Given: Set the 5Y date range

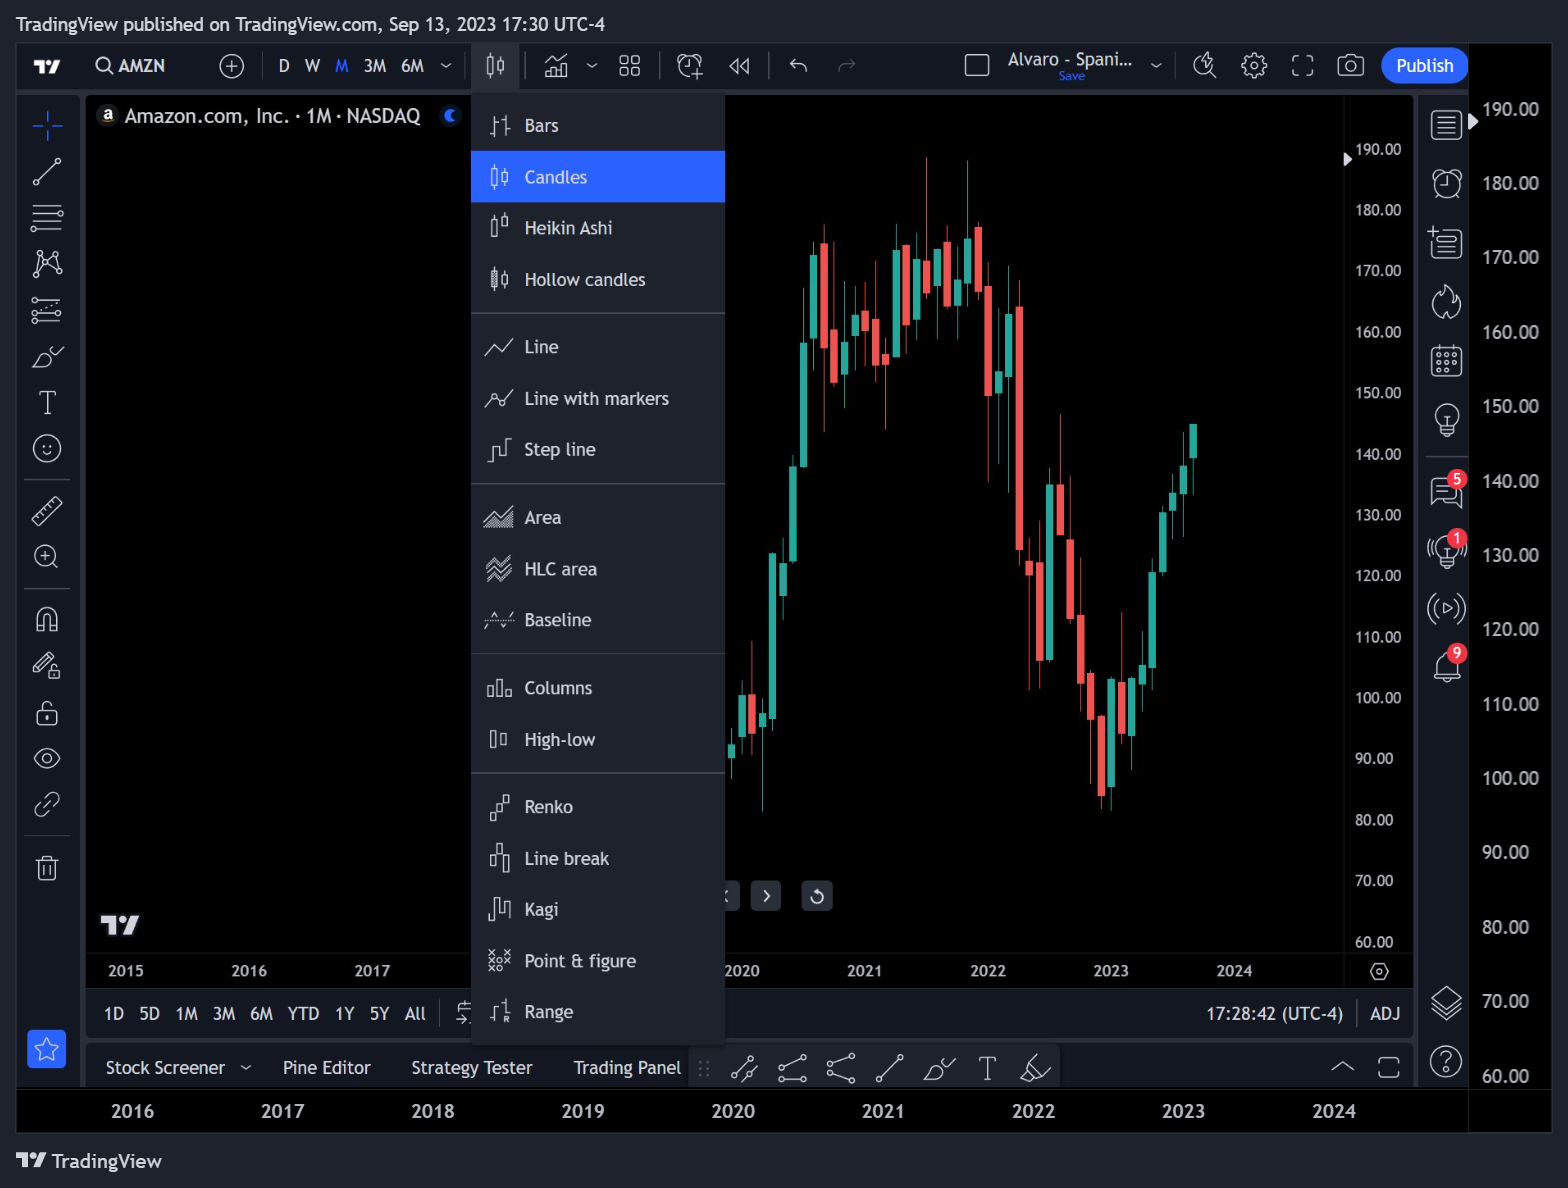Looking at the screenshot, I should [379, 1014].
